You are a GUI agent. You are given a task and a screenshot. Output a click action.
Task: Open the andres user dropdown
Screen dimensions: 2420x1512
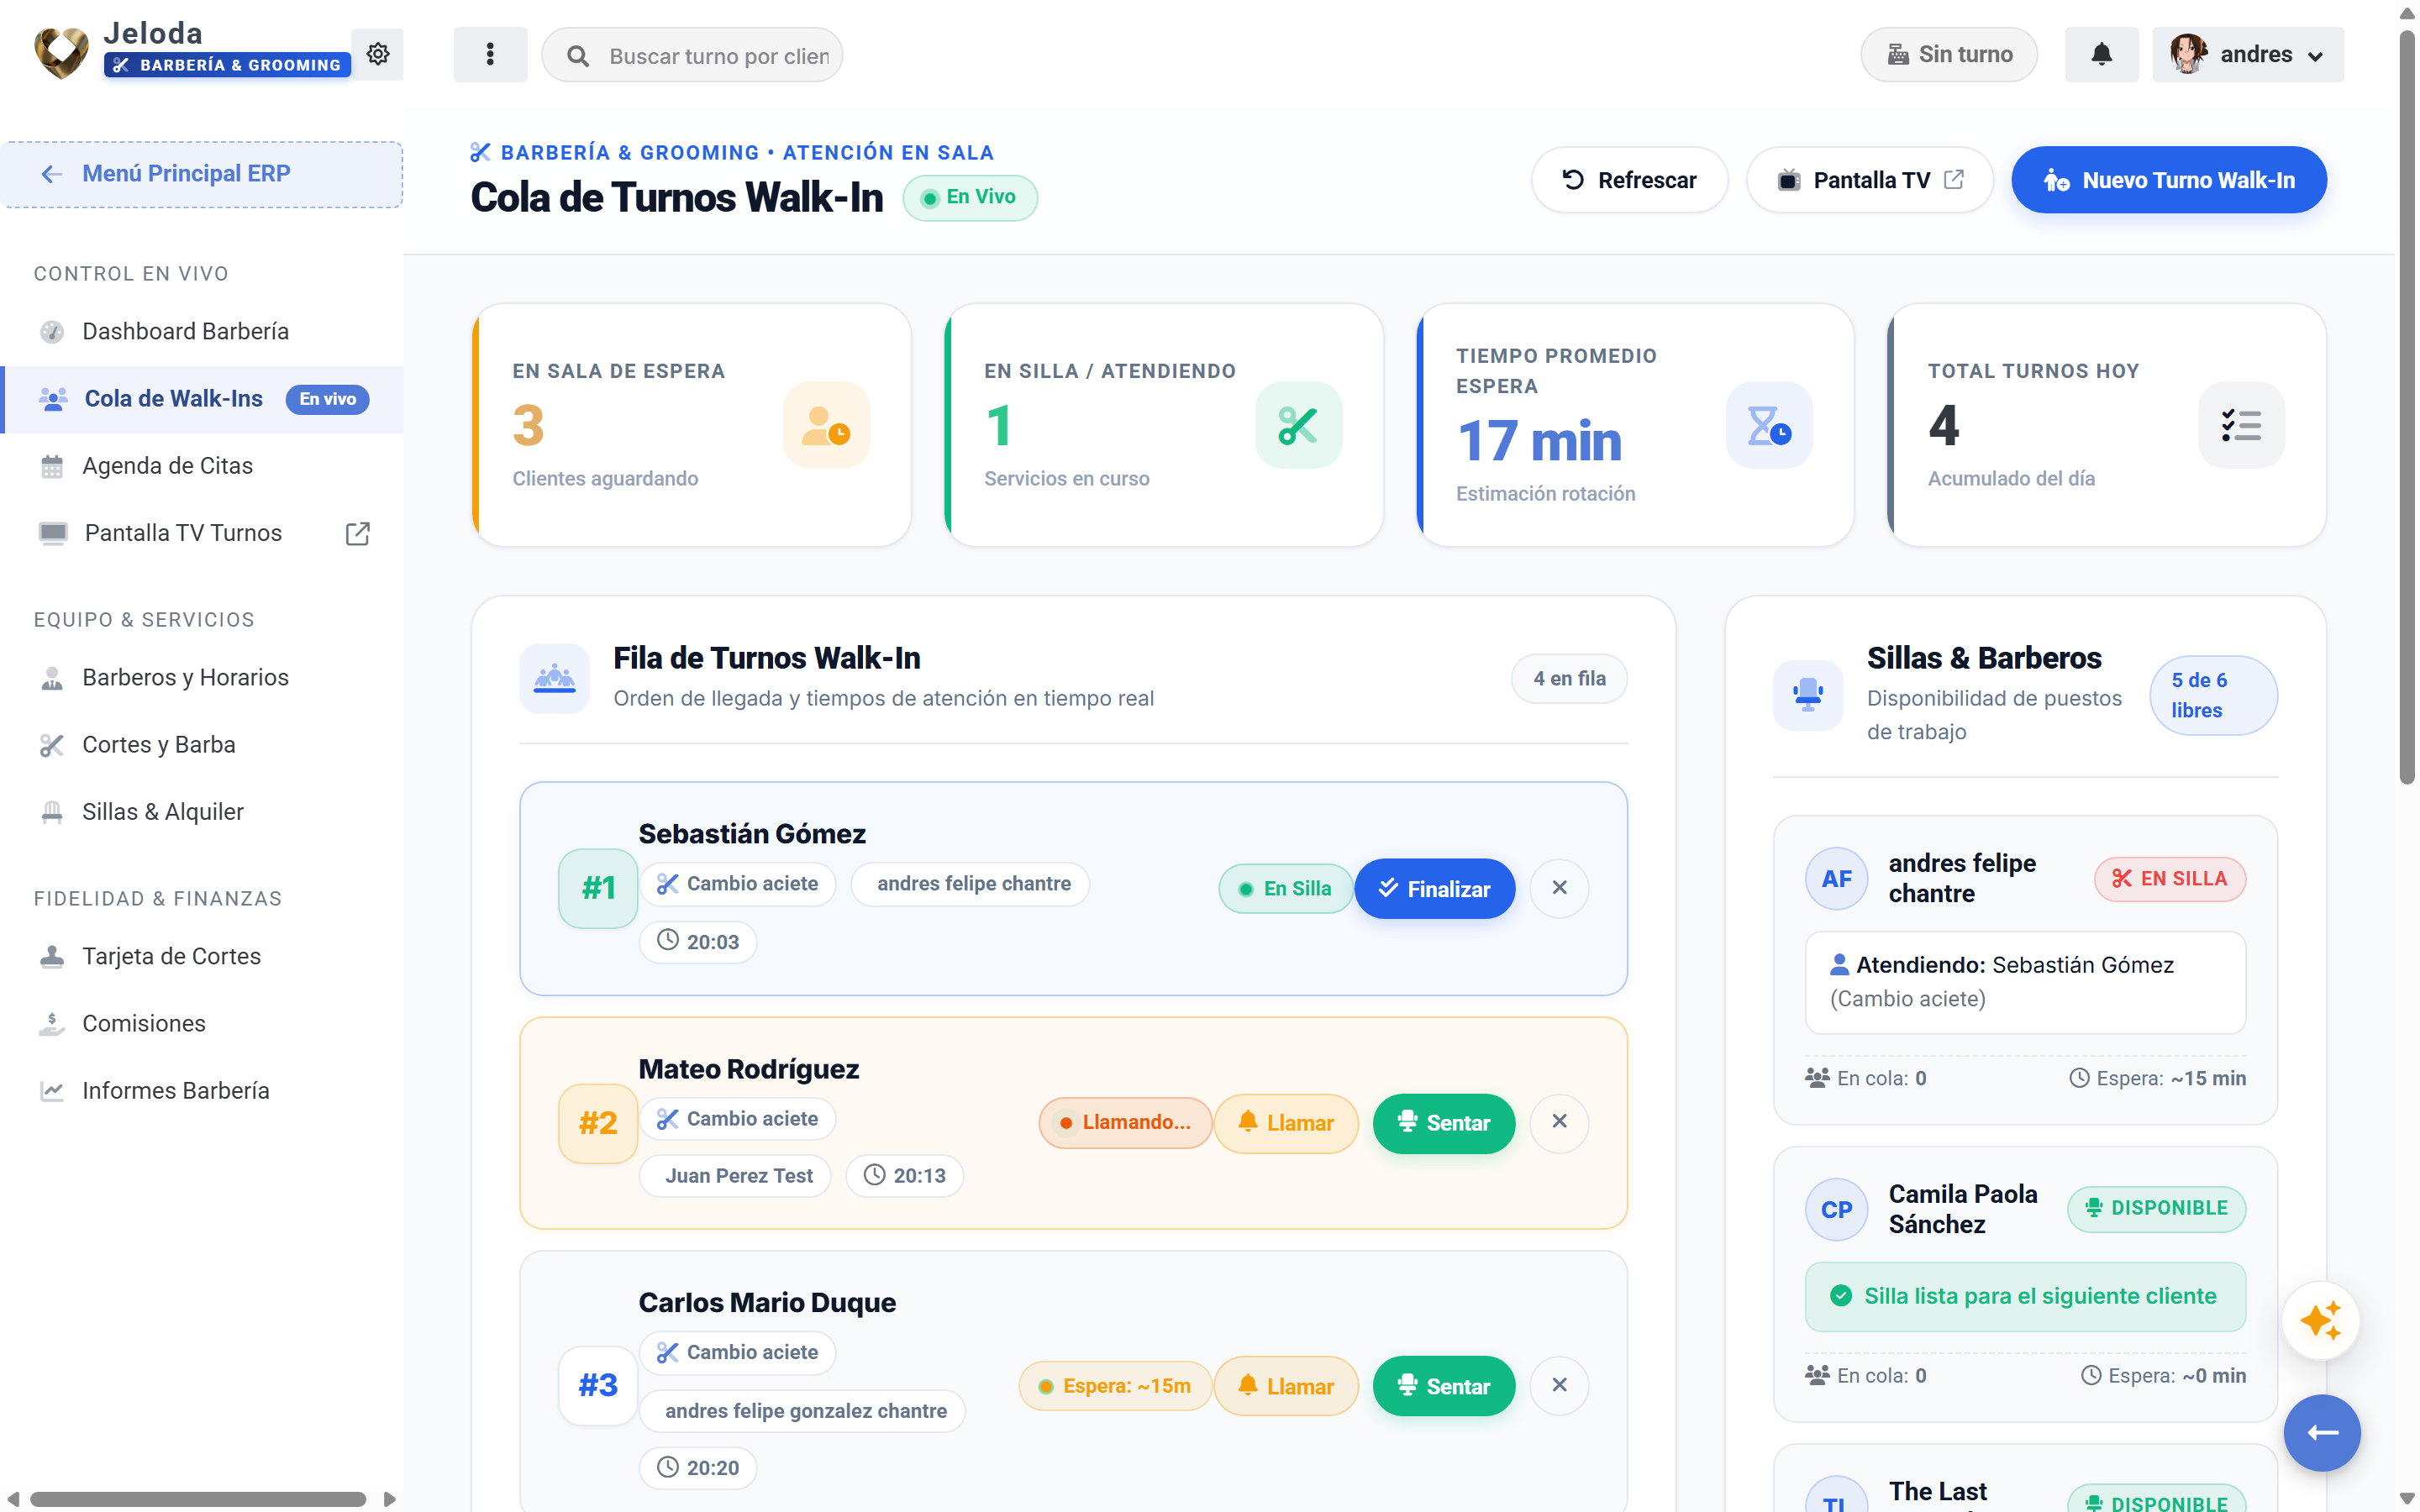[x=2247, y=54]
